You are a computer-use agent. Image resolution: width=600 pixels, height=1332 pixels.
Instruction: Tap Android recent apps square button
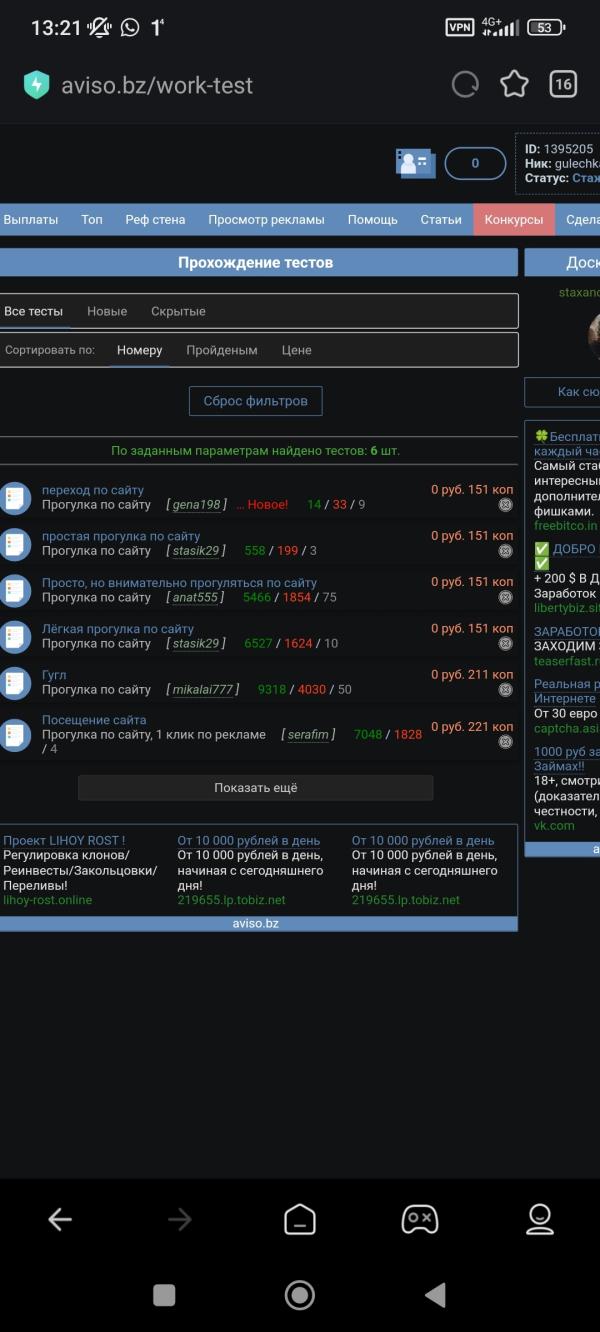click(164, 1295)
